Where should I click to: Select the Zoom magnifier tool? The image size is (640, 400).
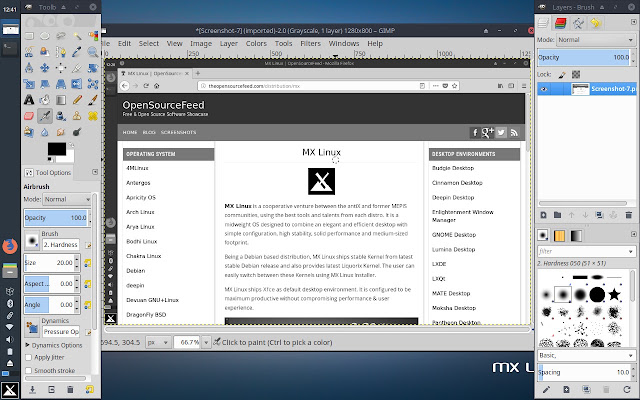pos(93,52)
